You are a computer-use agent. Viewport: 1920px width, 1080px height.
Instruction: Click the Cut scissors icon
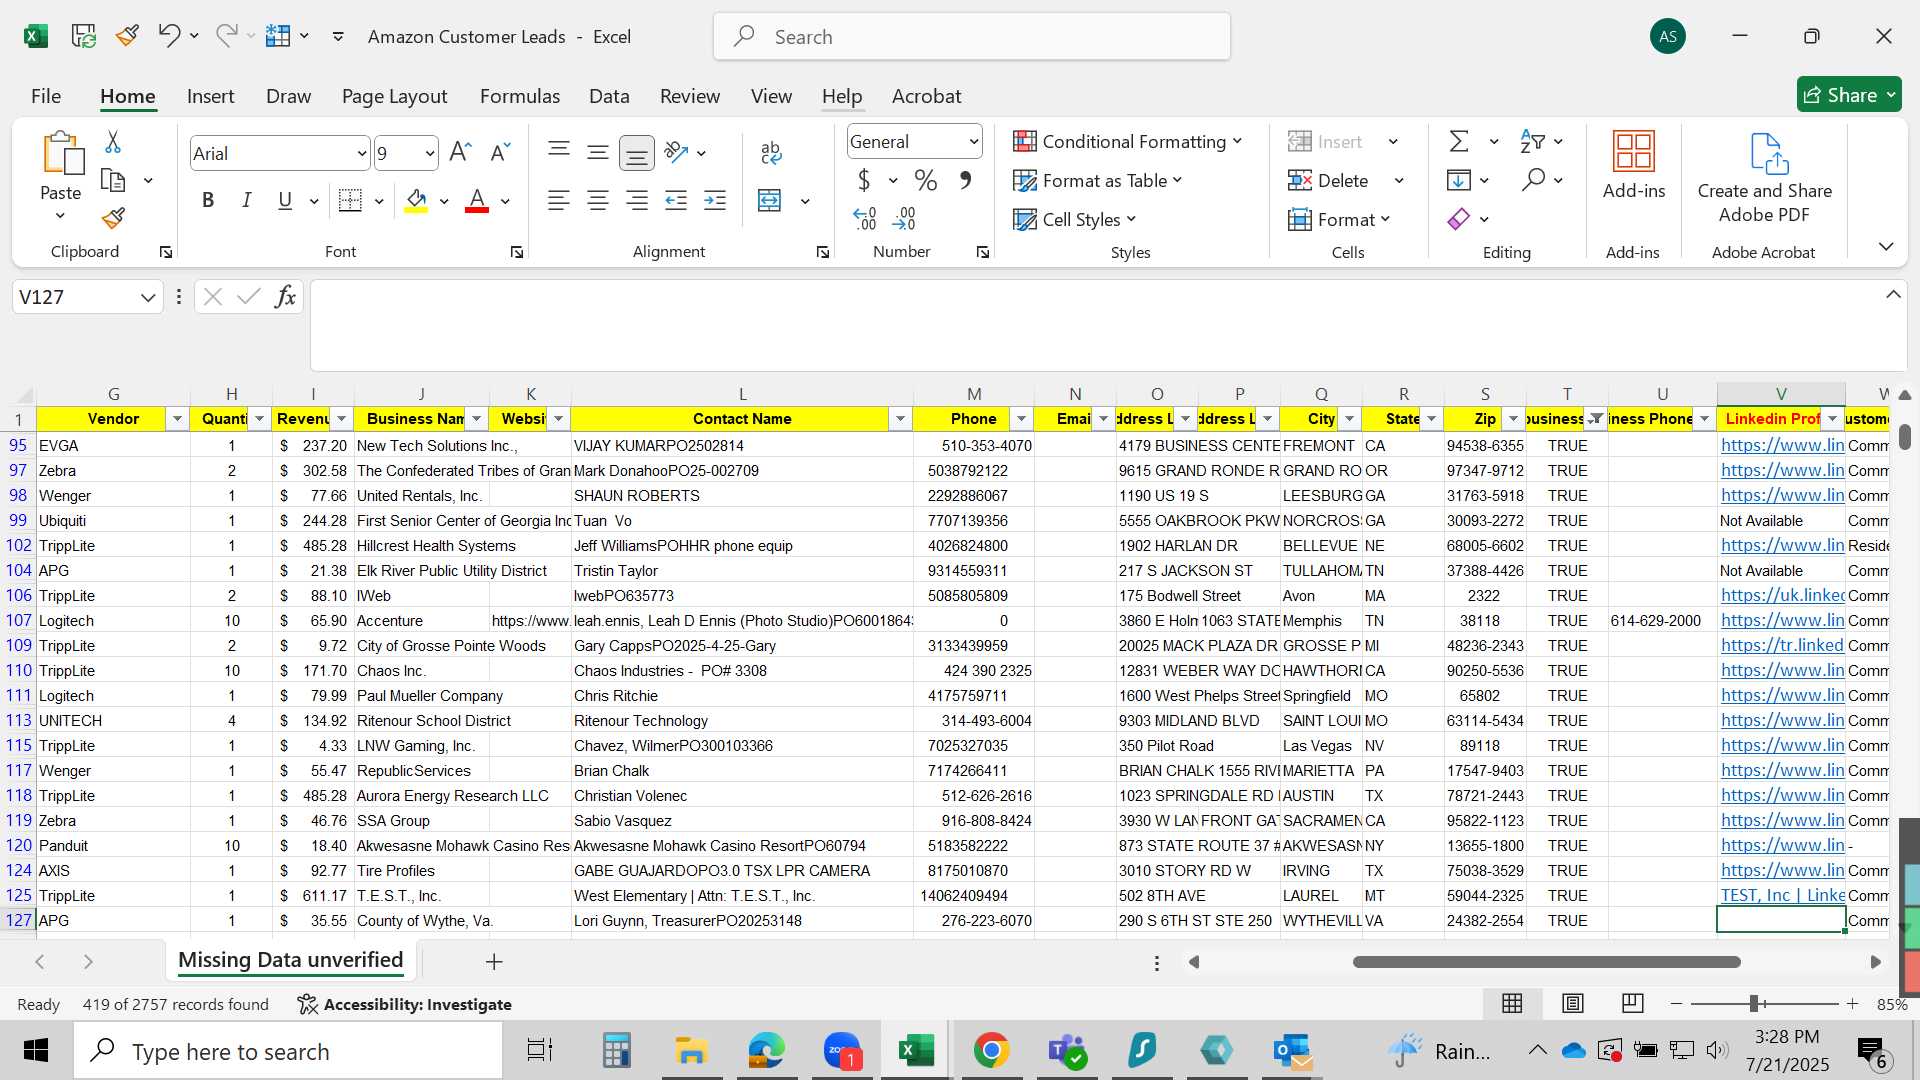113,142
